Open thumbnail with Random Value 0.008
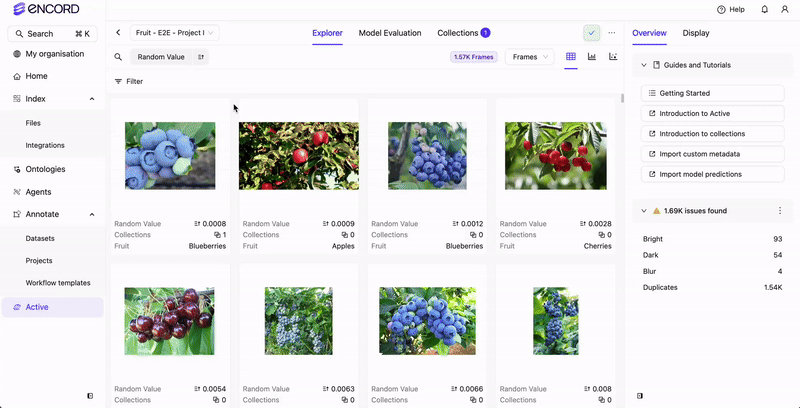Screen dimensions: 800x408 556,321
